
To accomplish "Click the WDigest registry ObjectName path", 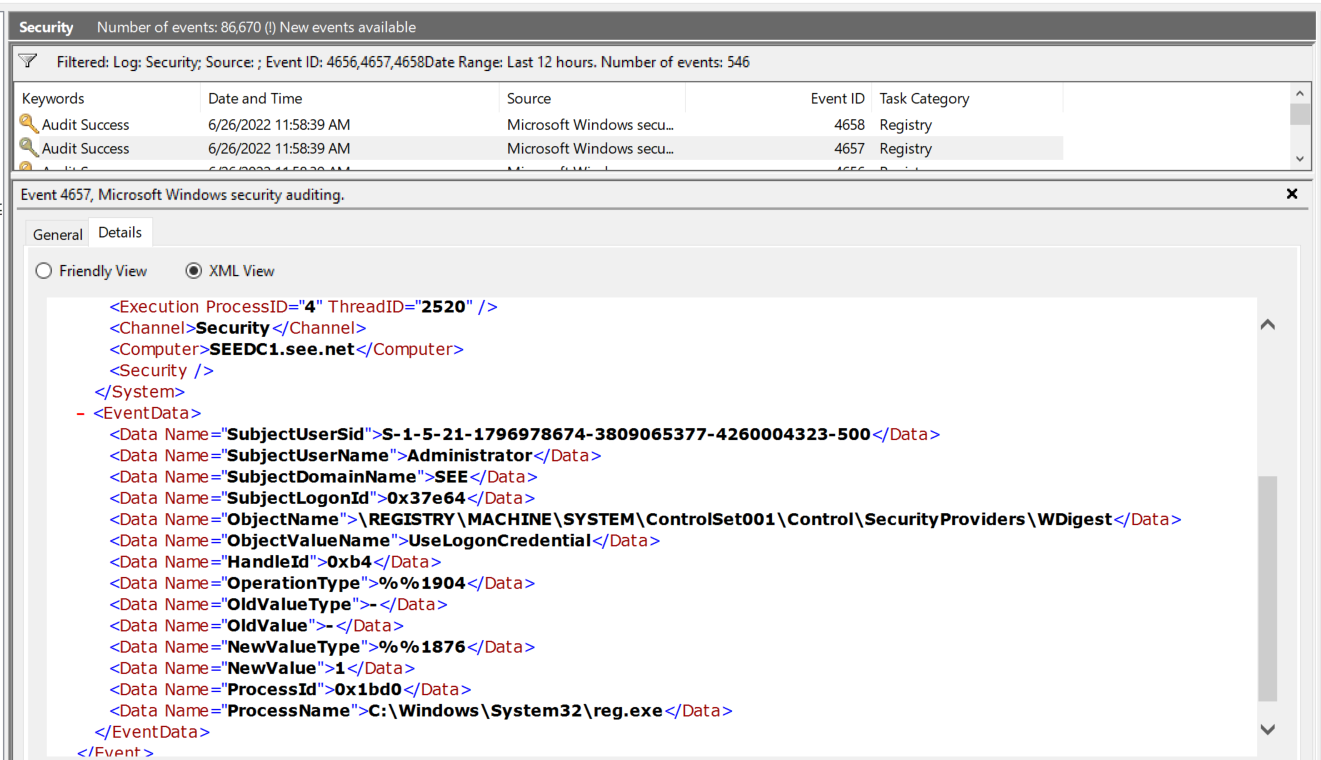I will (x=736, y=519).
